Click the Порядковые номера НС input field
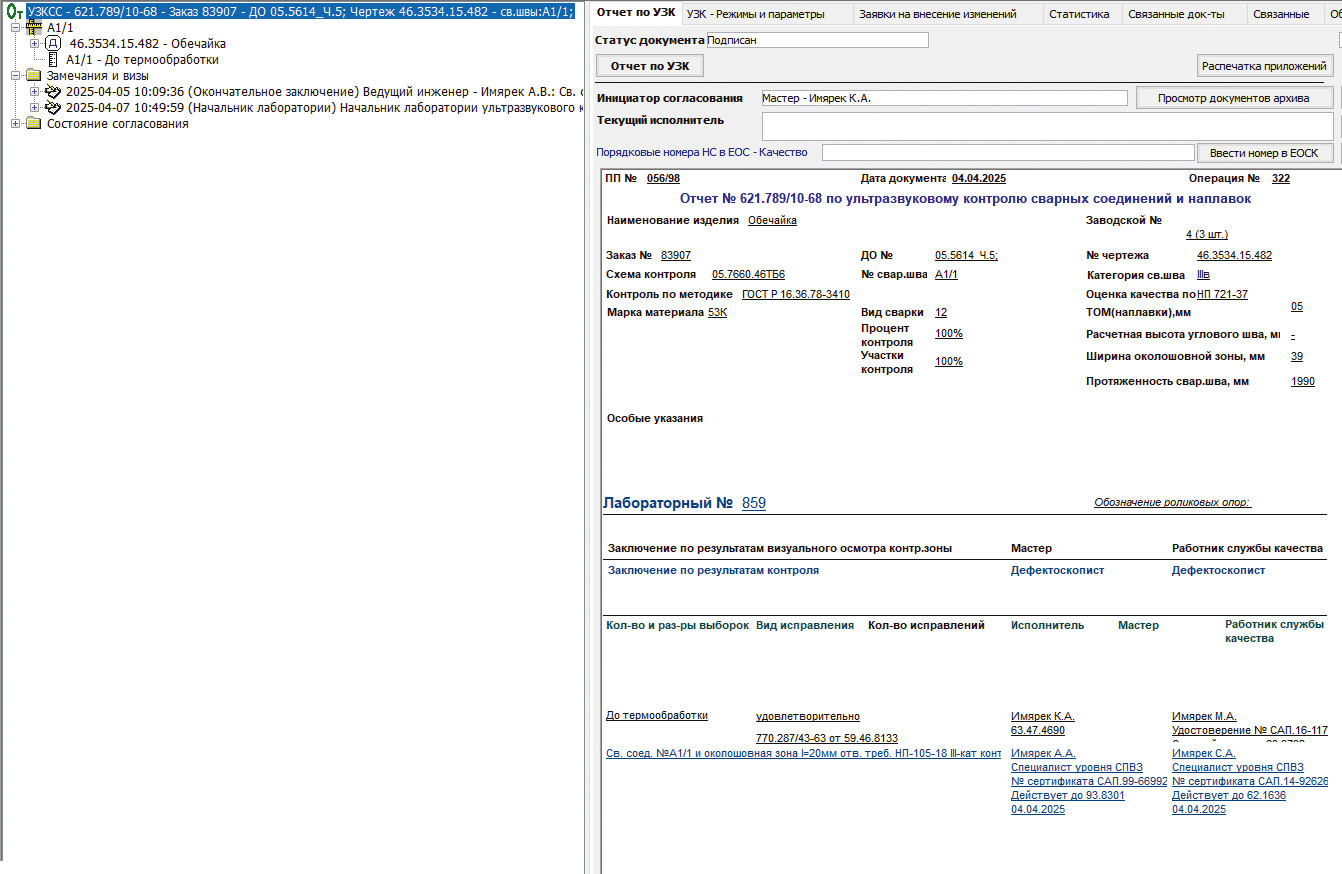 point(1007,153)
